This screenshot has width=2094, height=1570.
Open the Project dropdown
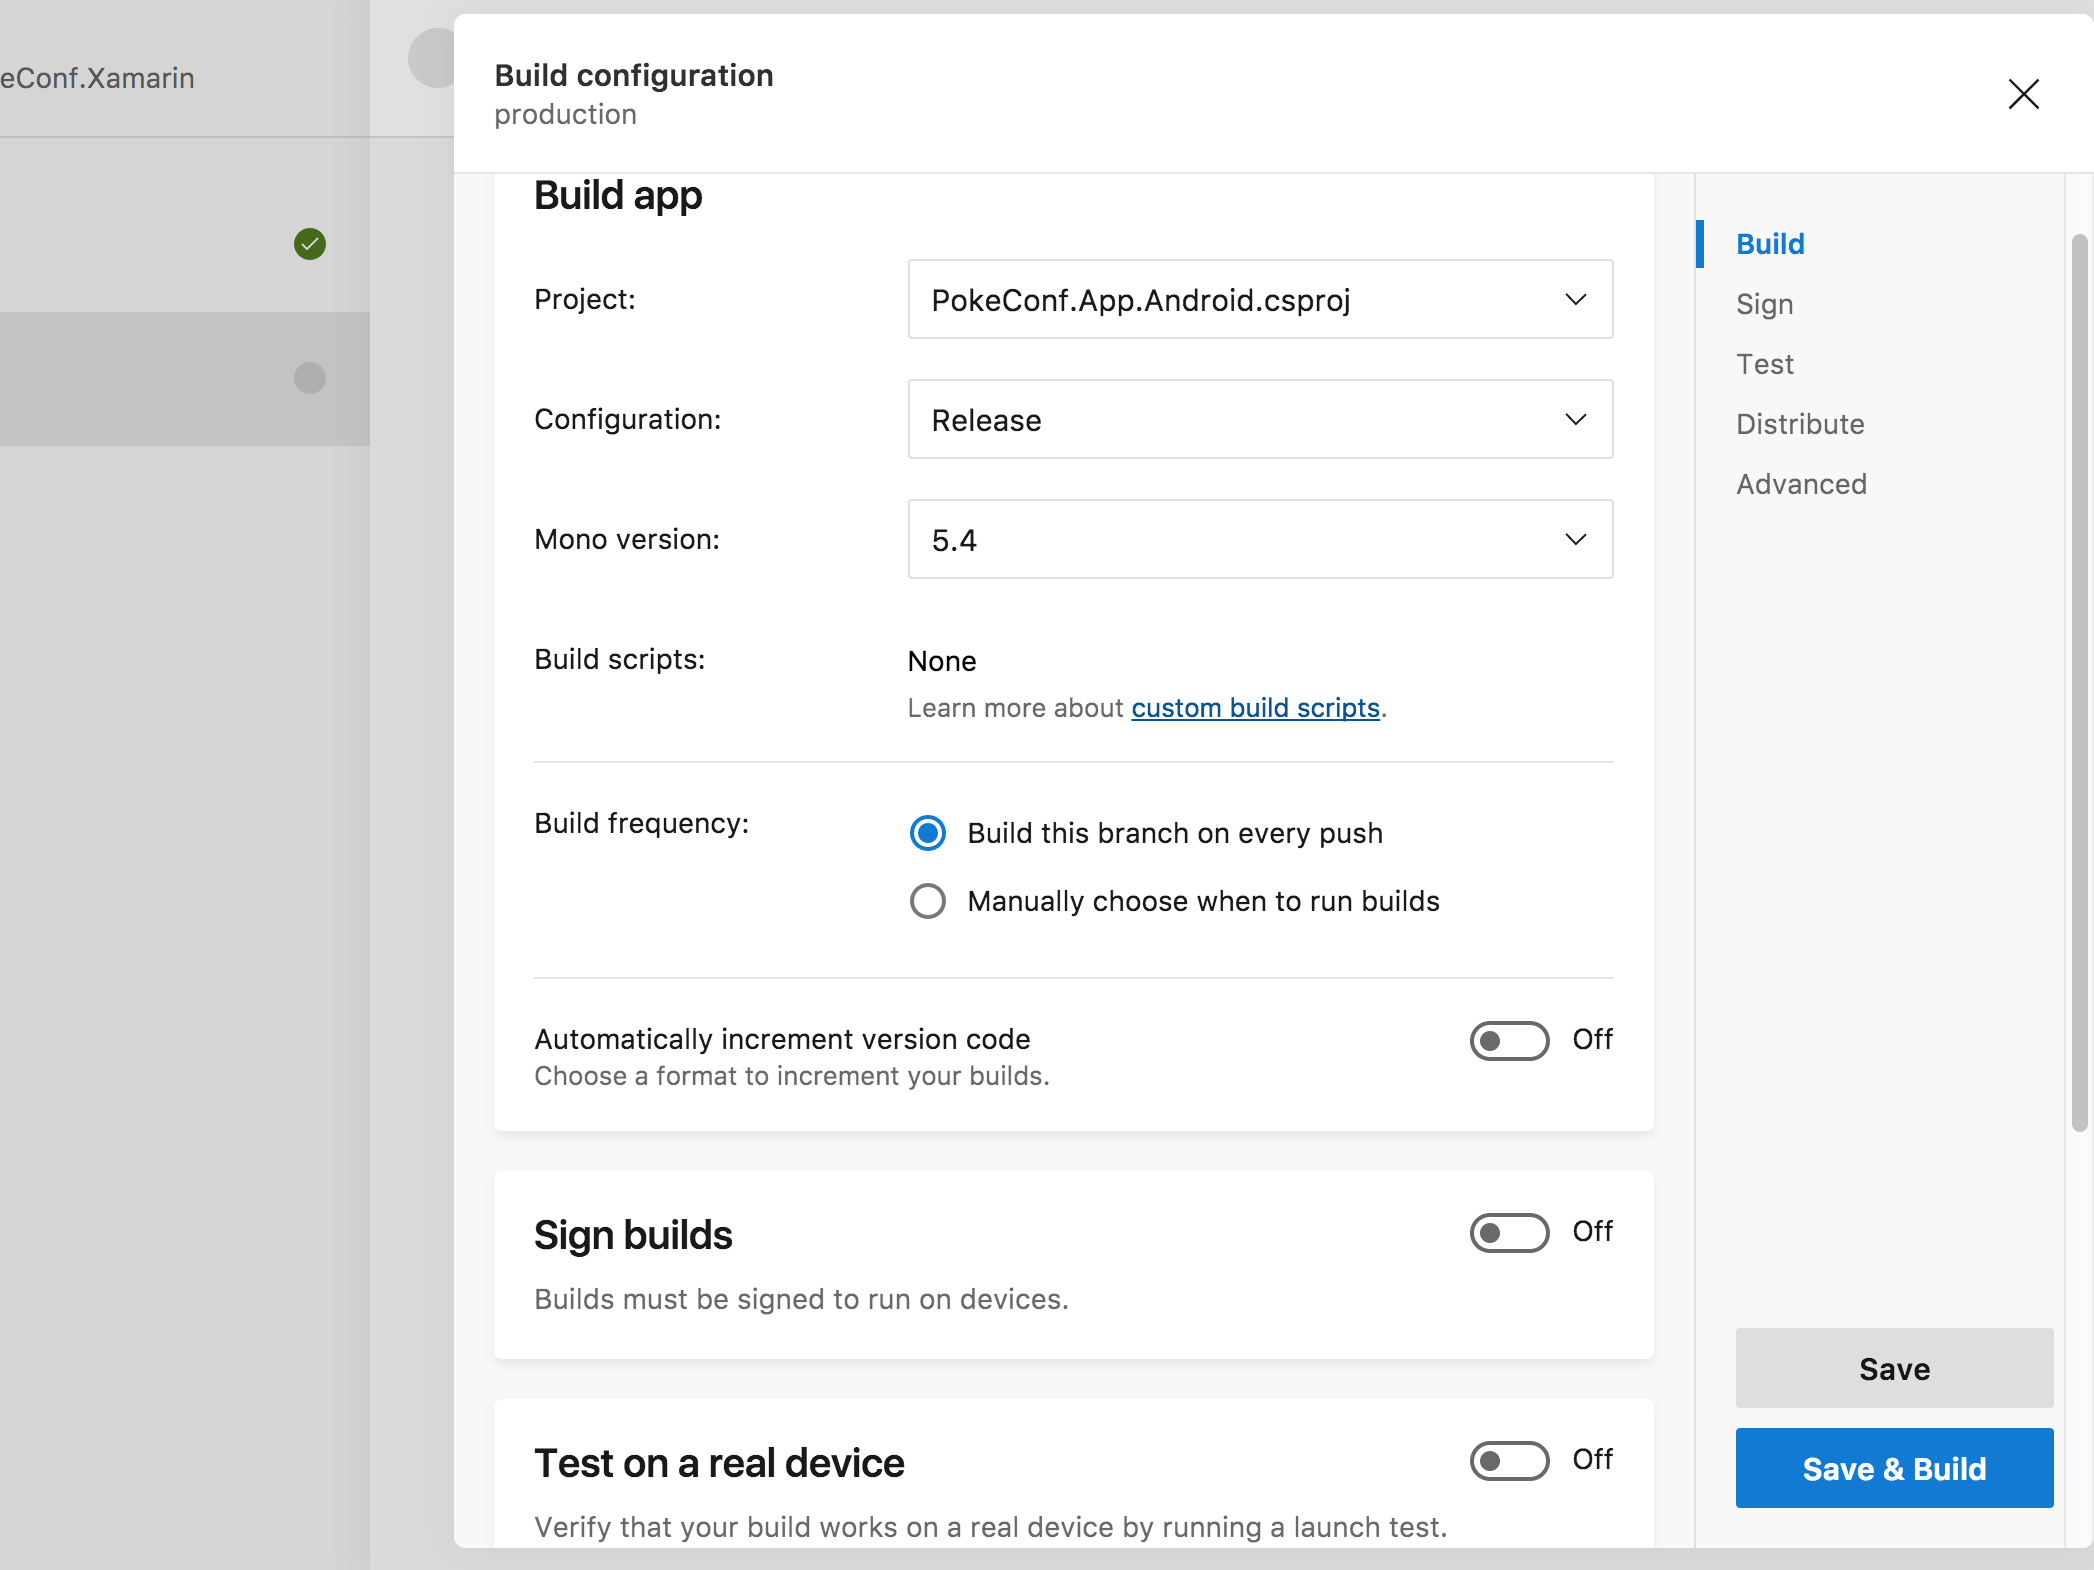(1260, 299)
